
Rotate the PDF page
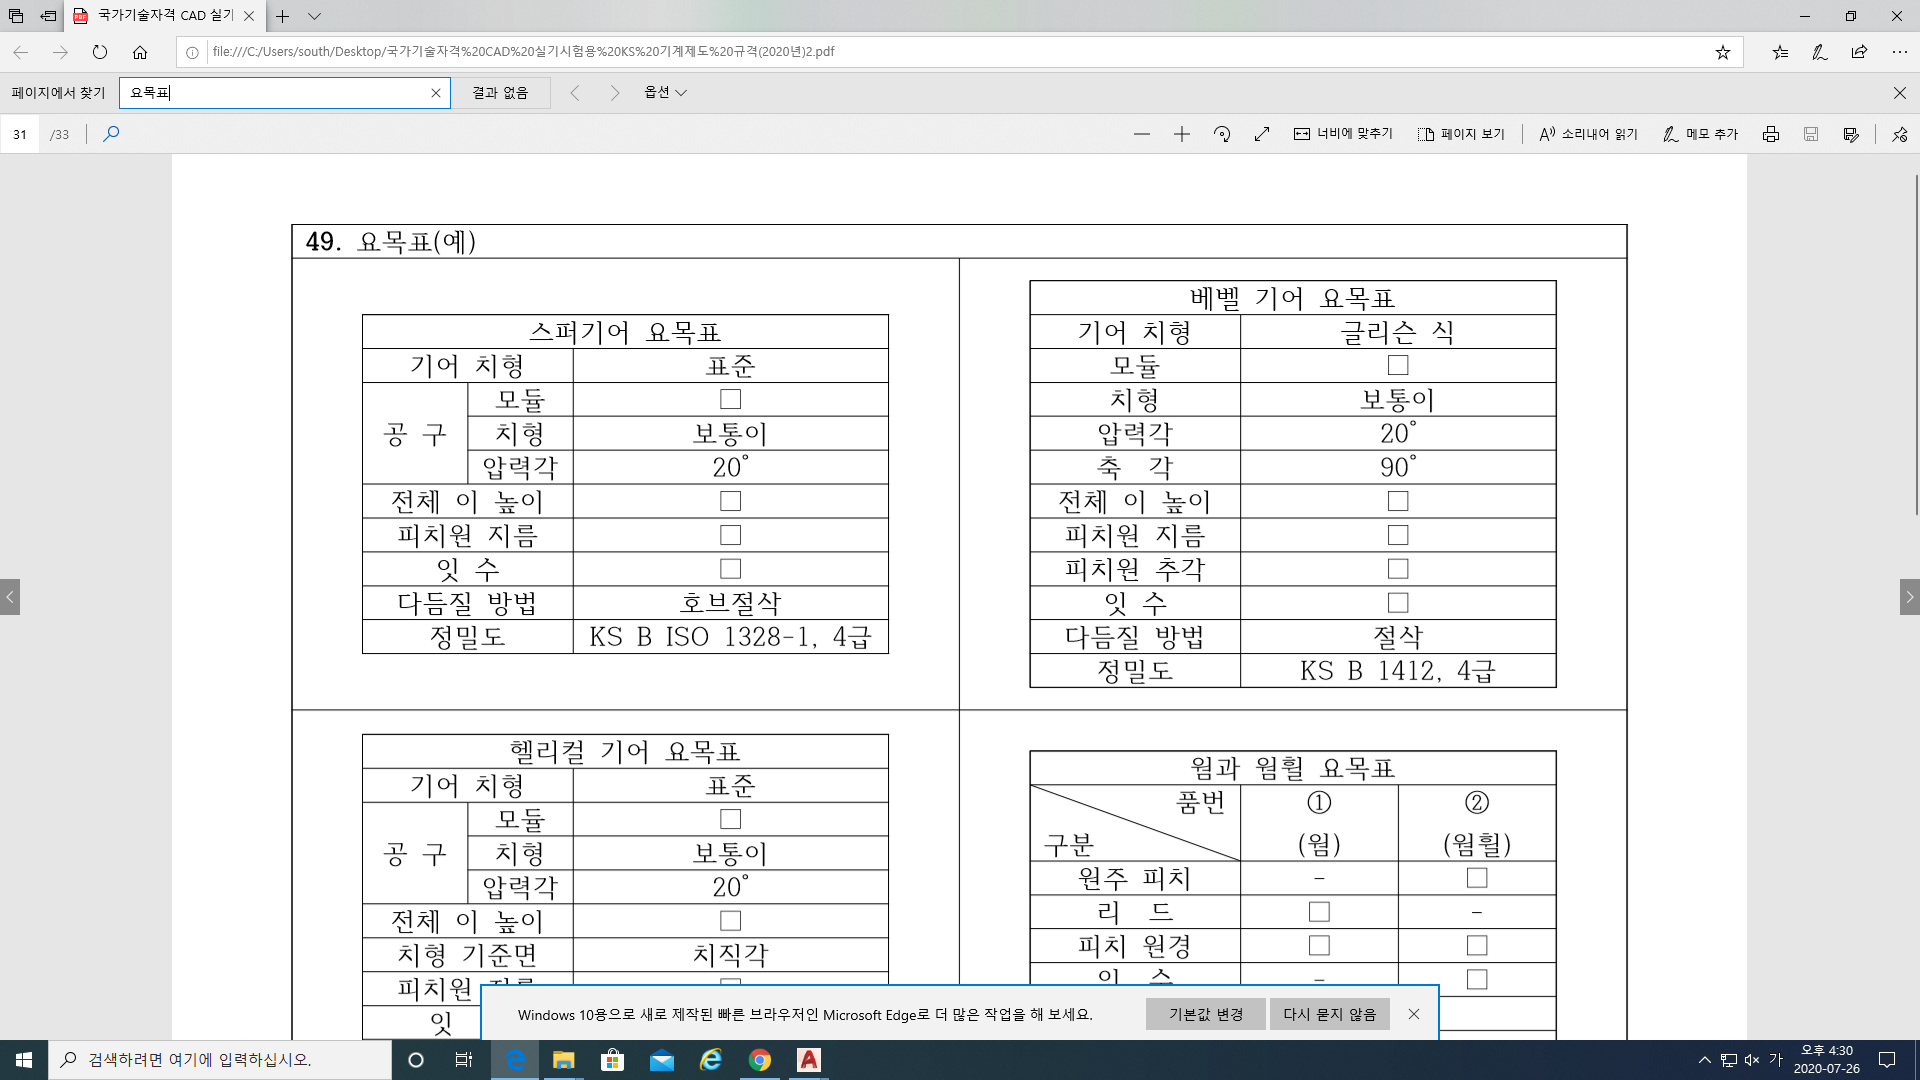(x=1222, y=134)
